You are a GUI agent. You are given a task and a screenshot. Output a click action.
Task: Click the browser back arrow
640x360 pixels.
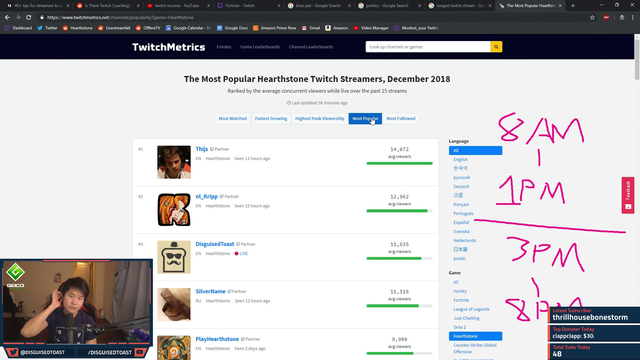point(7,18)
